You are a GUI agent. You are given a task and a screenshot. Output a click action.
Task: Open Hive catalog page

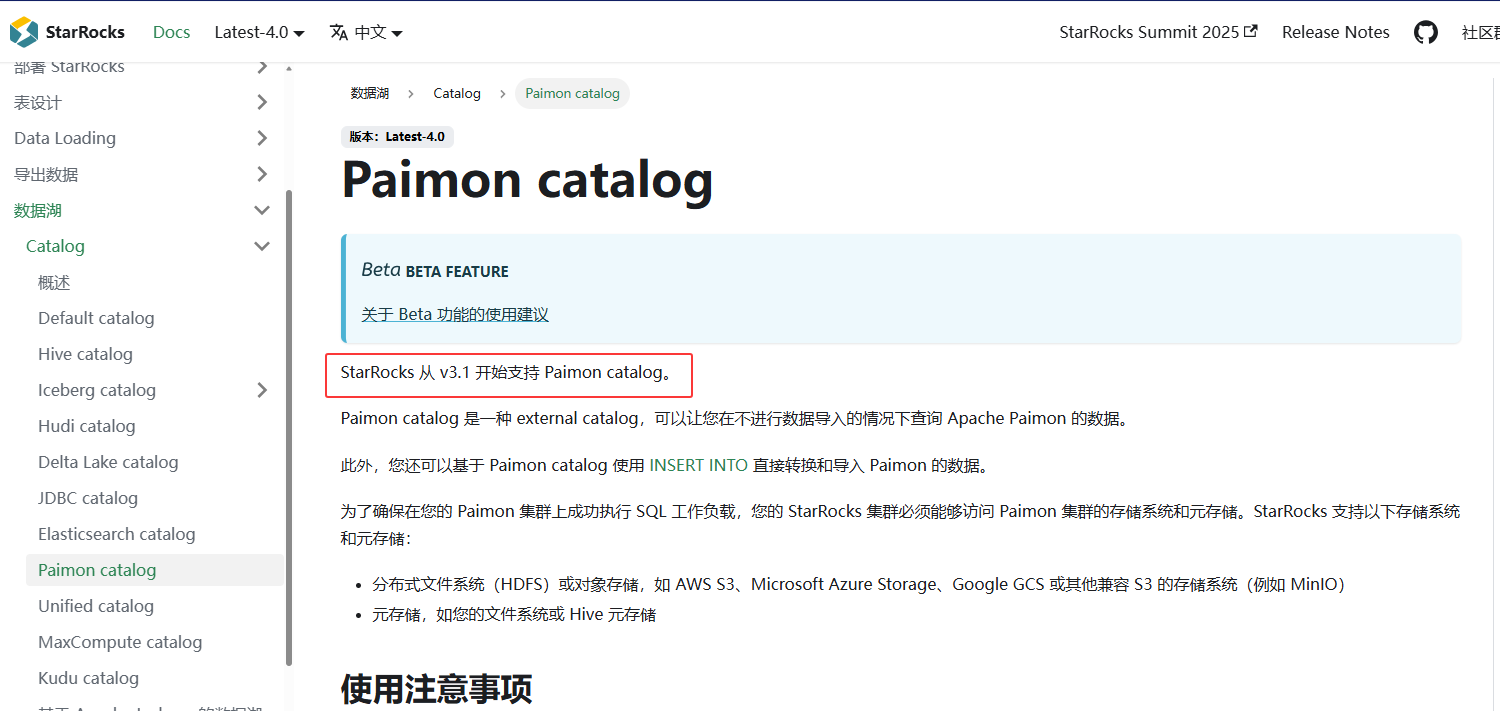tap(85, 354)
